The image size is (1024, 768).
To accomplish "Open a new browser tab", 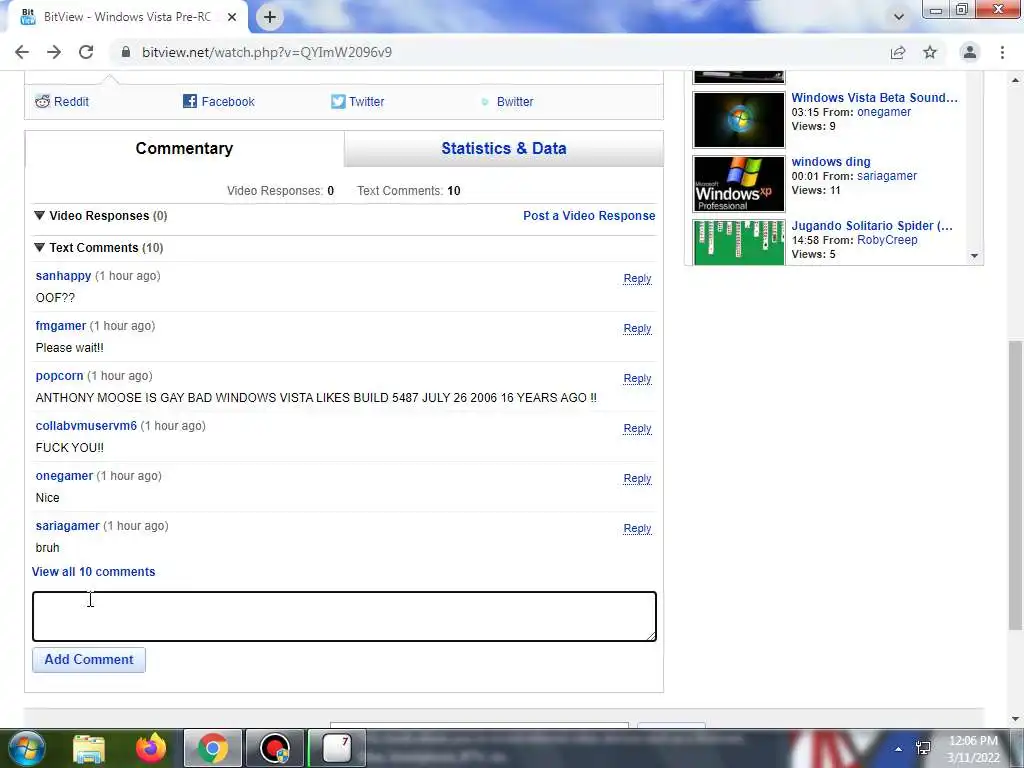I will [270, 17].
